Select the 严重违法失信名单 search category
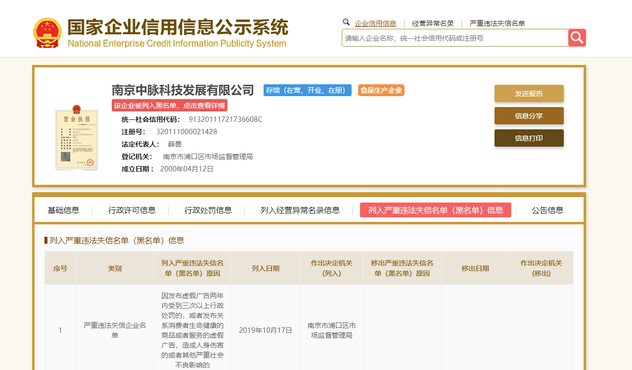 click(497, 23)
